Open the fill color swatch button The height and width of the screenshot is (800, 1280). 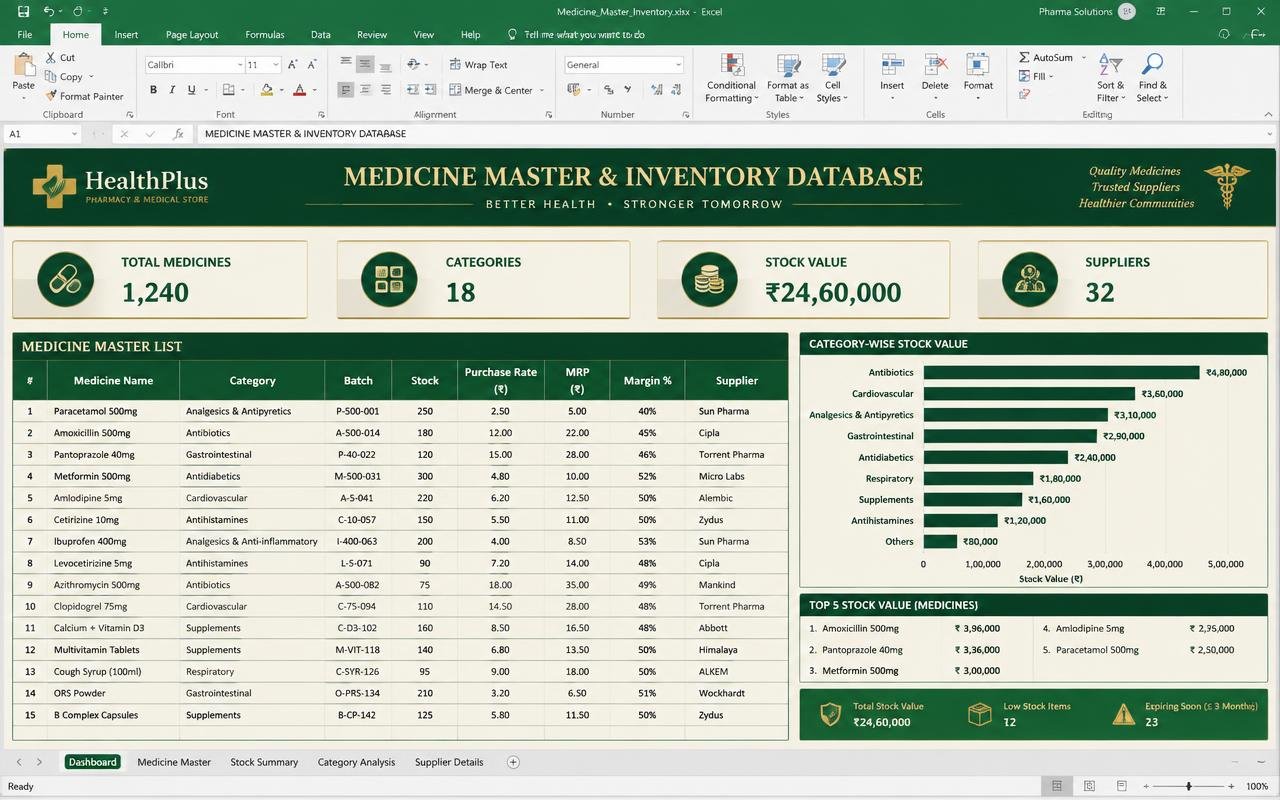point(267,90)
